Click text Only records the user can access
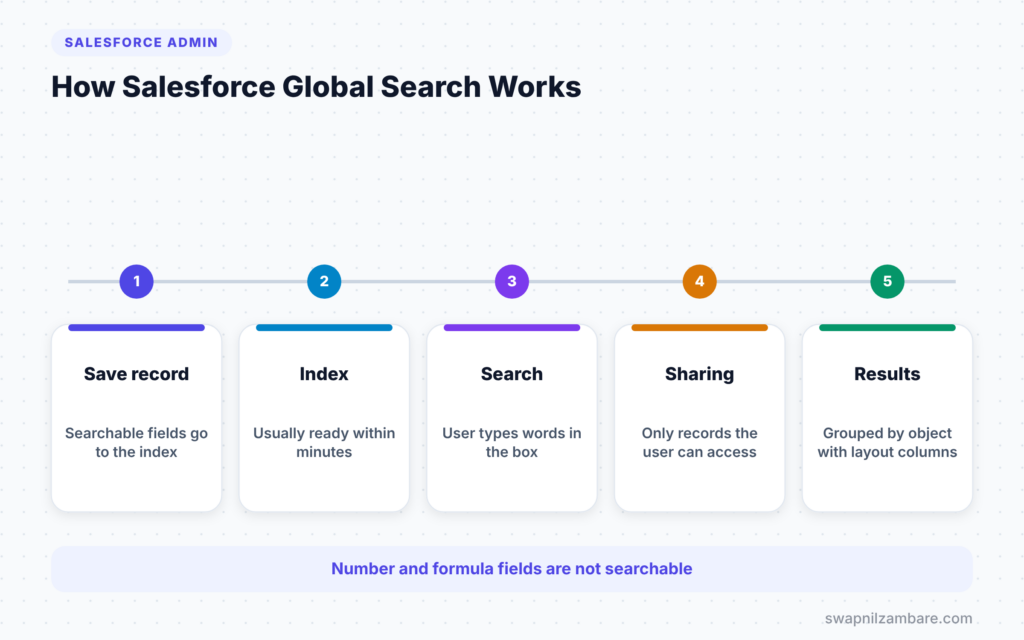Screen dimensions: 1024x640 (x=699, y=443)
